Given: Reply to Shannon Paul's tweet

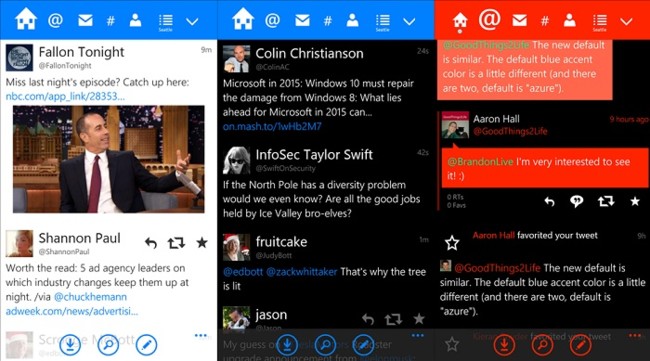Looking at the screenshot, I should (x=151, y=243).
